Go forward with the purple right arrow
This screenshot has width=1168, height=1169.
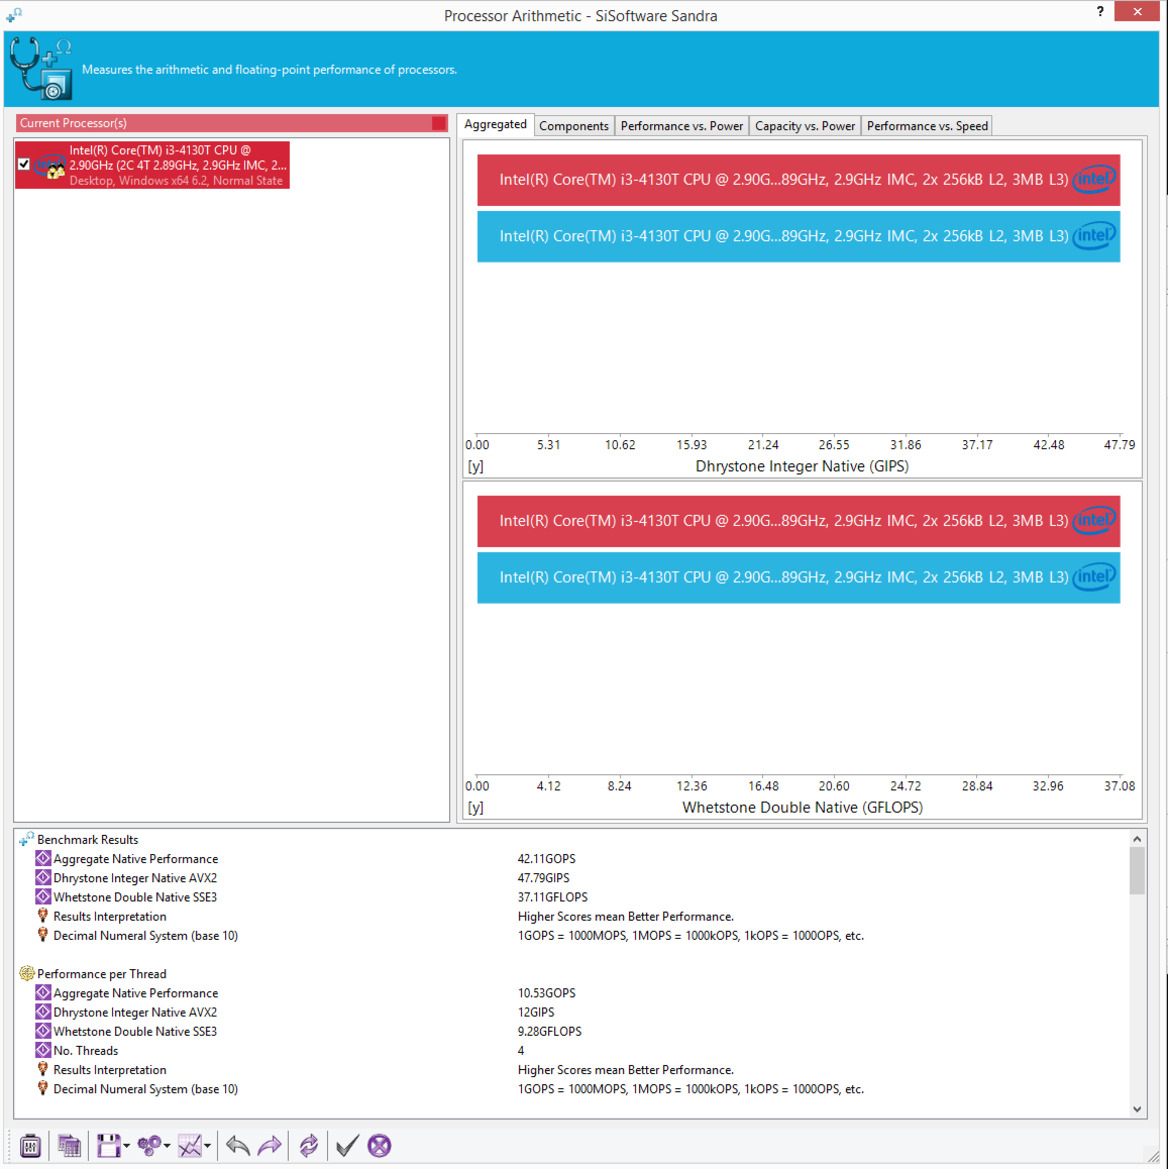coord(269,1145)
